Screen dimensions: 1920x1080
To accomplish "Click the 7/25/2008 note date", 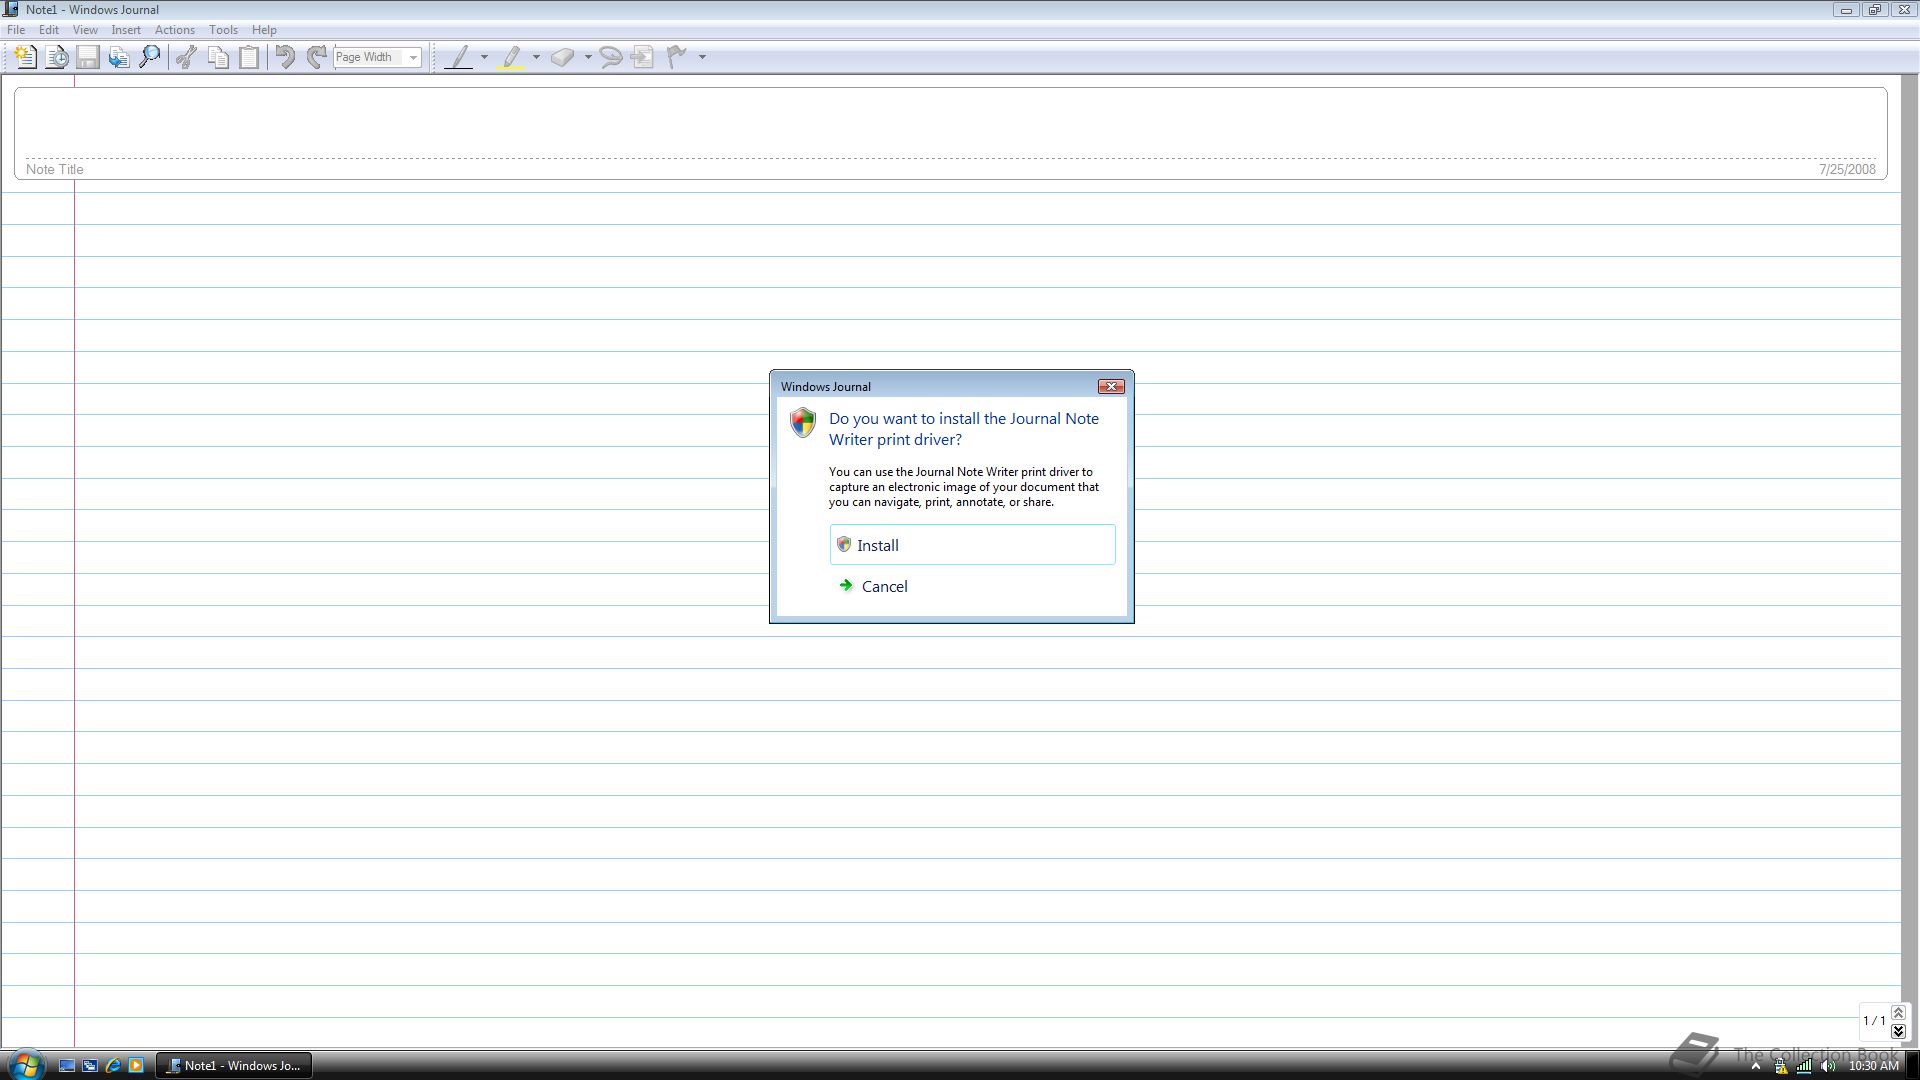I will pos(1847,169).
